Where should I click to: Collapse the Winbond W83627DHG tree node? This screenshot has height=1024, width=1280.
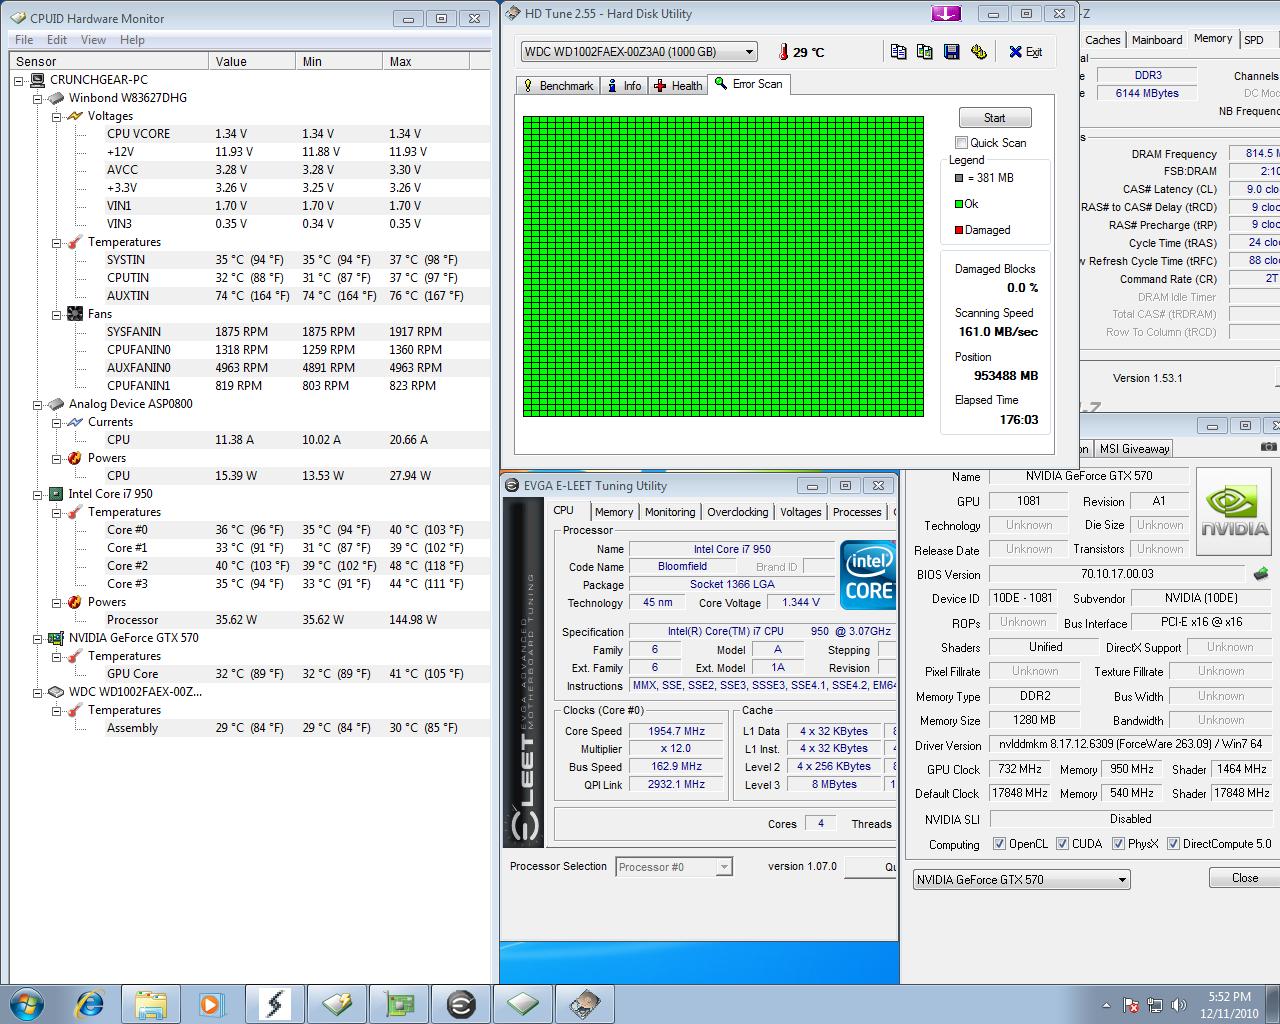coord(38,98)
